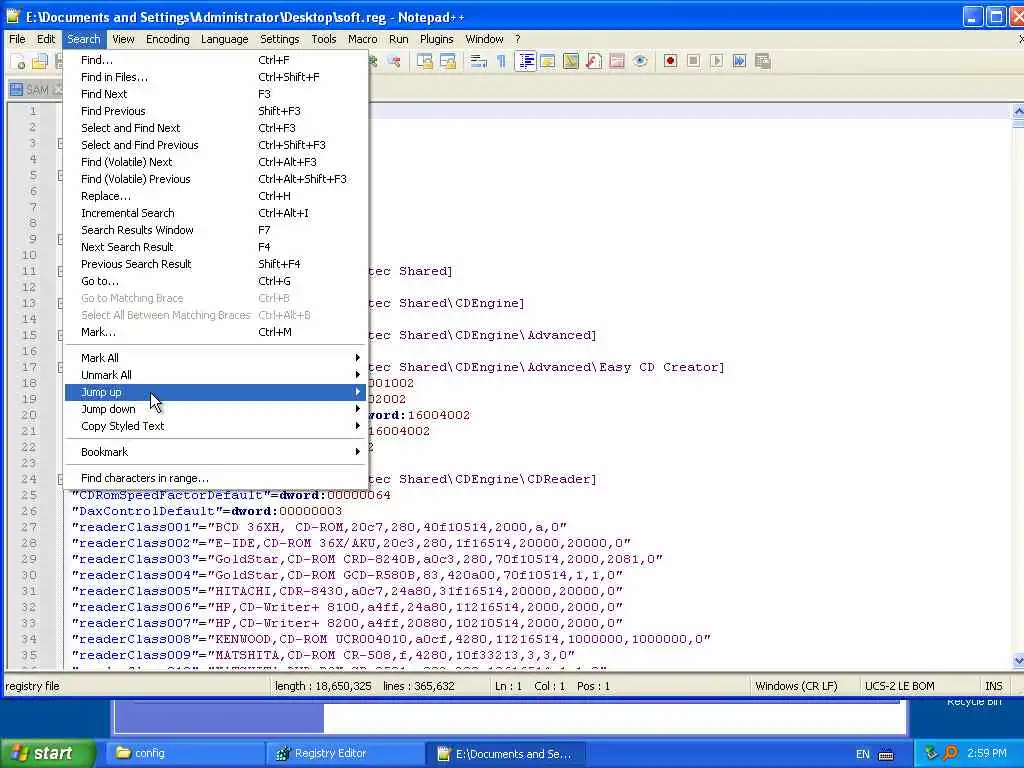The image size is (1024, 768).
Task: Click the macro Playback icon
Action: [x=716, y=61]
